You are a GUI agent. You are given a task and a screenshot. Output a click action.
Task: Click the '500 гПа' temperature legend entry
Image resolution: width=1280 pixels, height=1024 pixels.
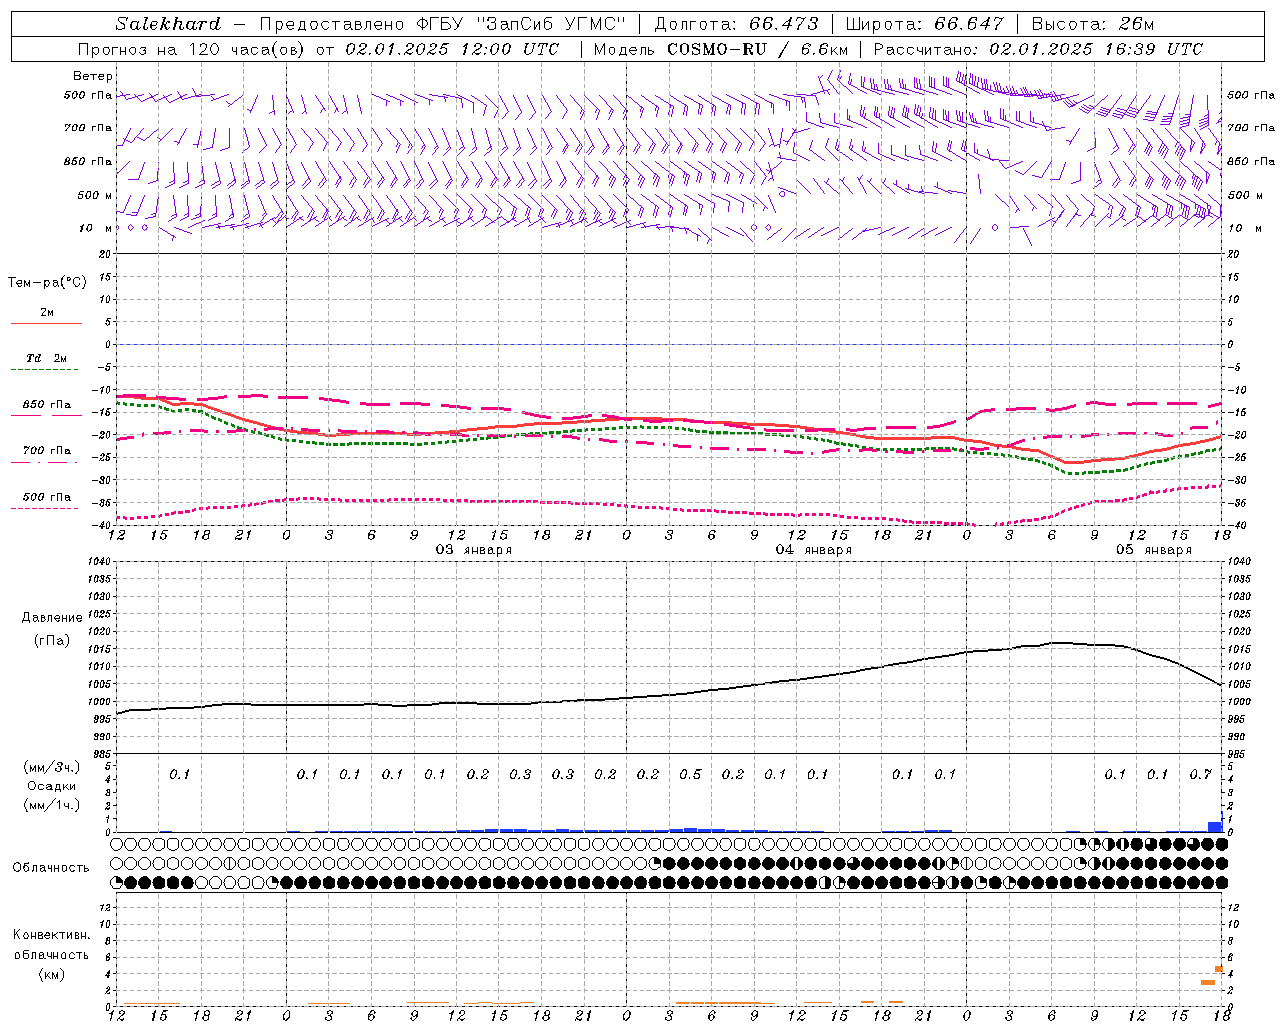[x=46, y=497]
